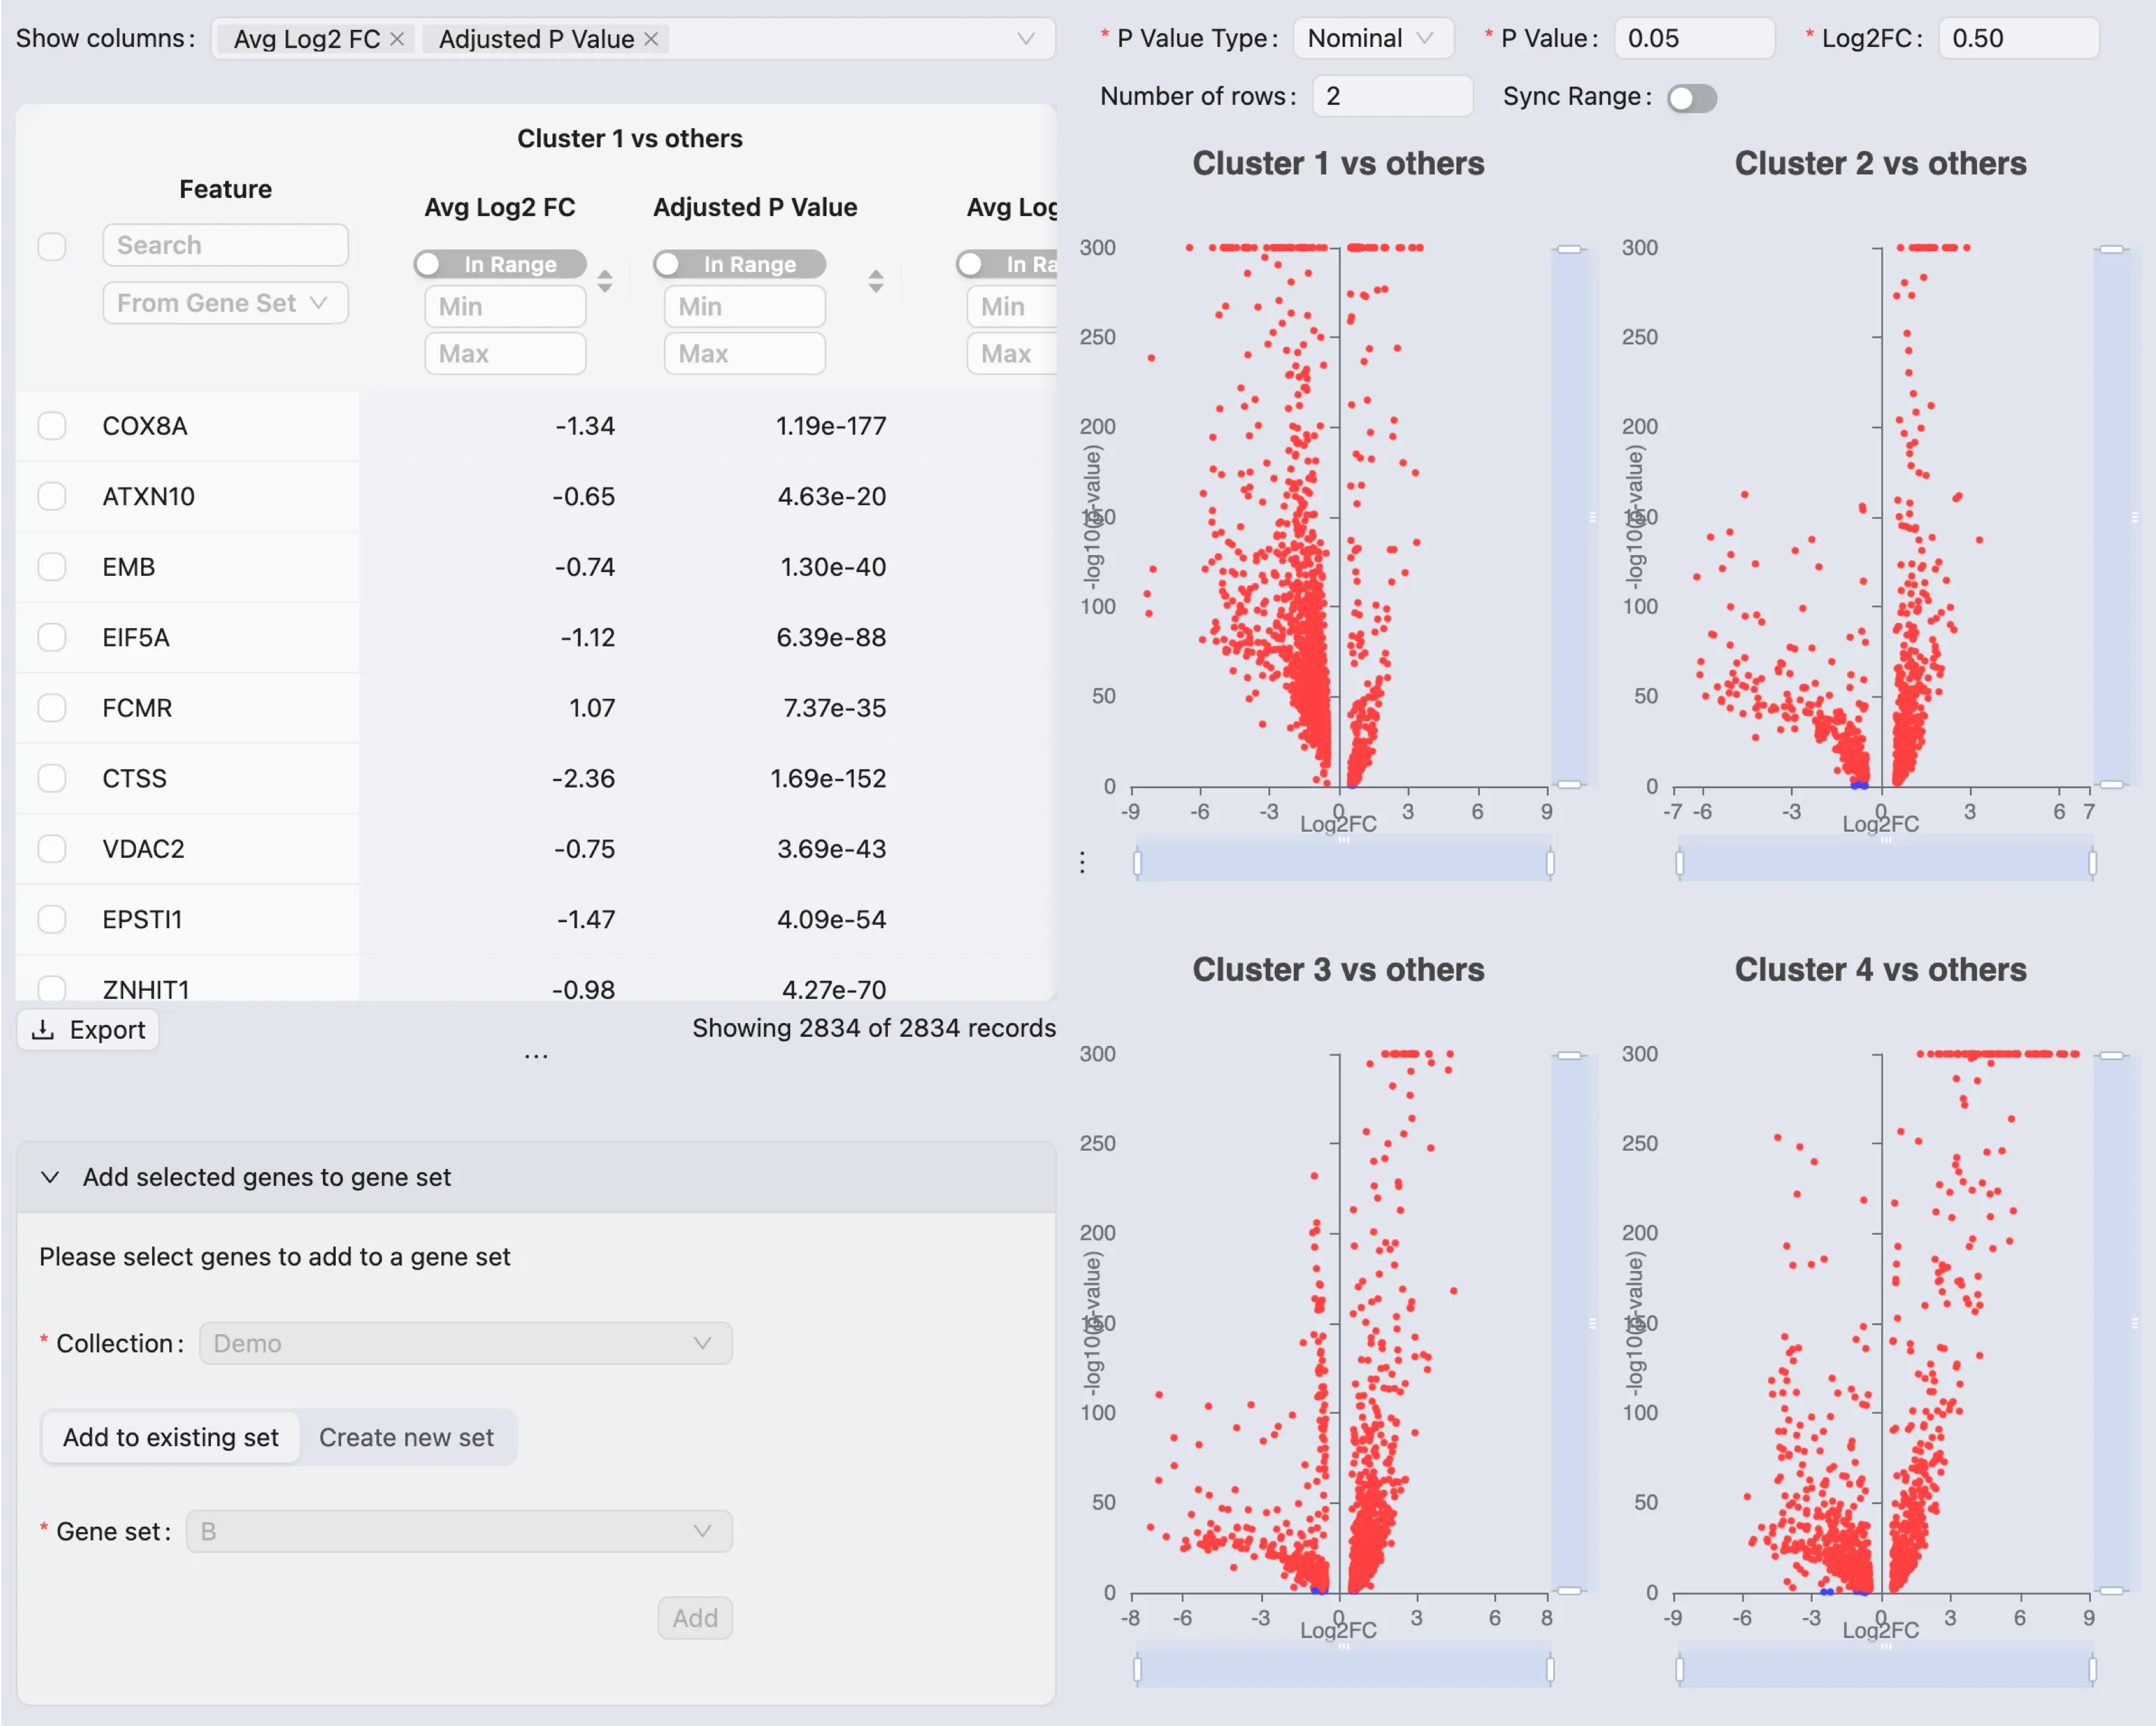2156x1726 pixels.
Task: Select the FCMR gene checkbox
Action: tap(52, 708)
